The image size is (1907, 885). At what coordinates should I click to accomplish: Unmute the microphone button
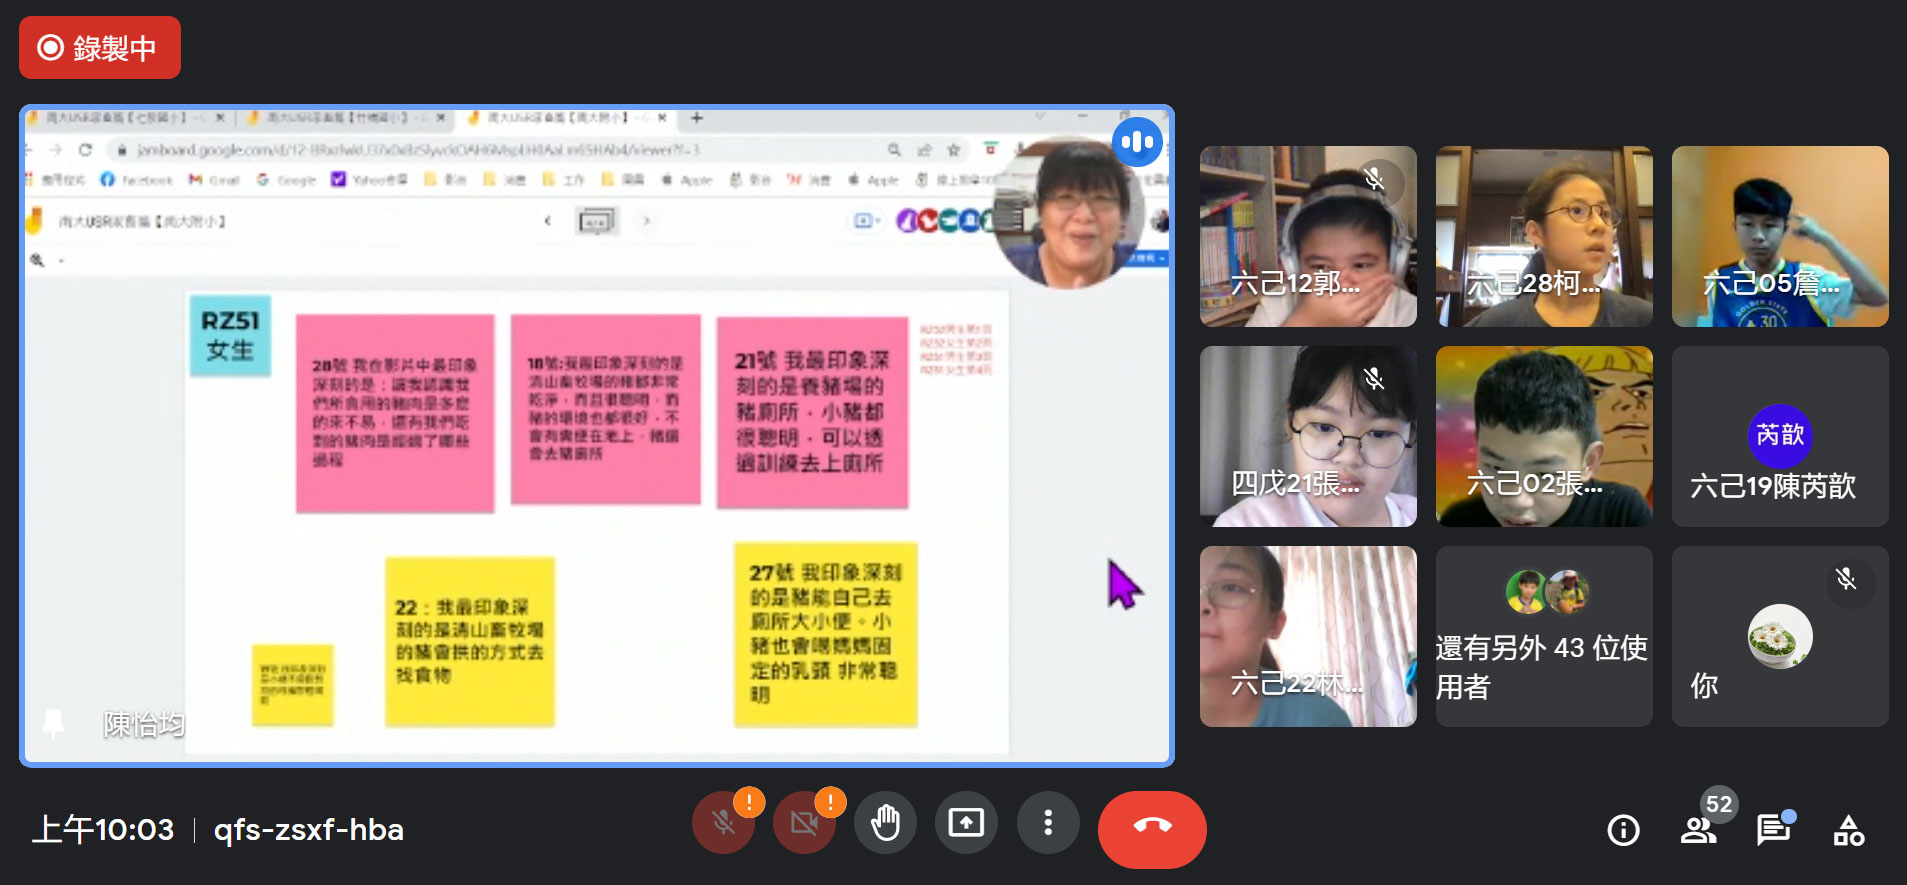723,823
